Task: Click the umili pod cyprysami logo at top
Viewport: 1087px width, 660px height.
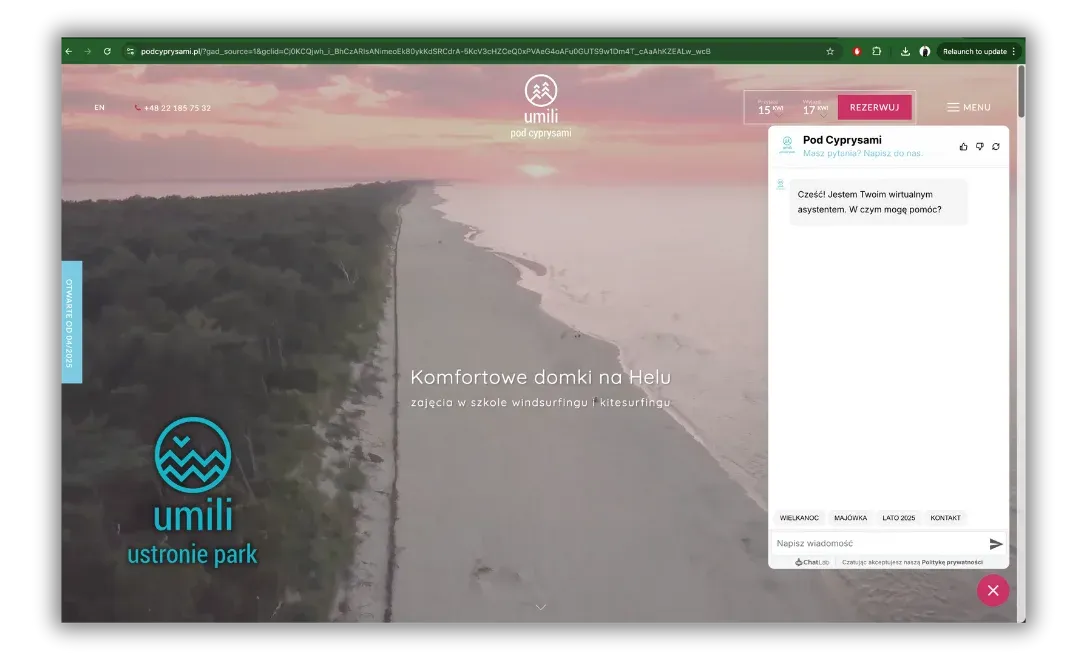Action: click(x=540, y=105)
